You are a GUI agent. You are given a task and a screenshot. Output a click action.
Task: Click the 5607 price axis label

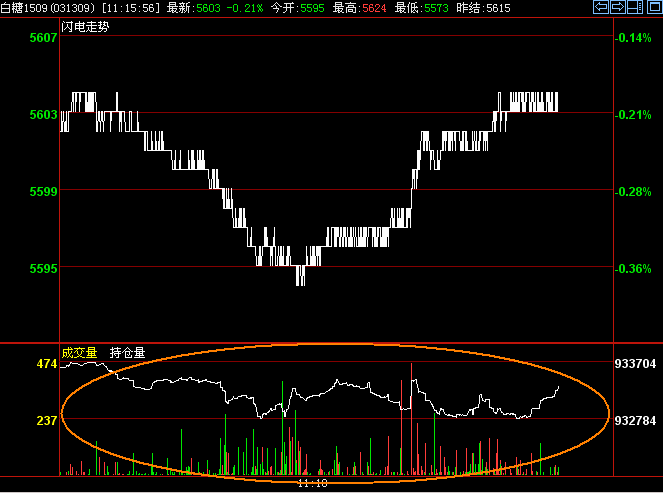click(x=43, y=38)
